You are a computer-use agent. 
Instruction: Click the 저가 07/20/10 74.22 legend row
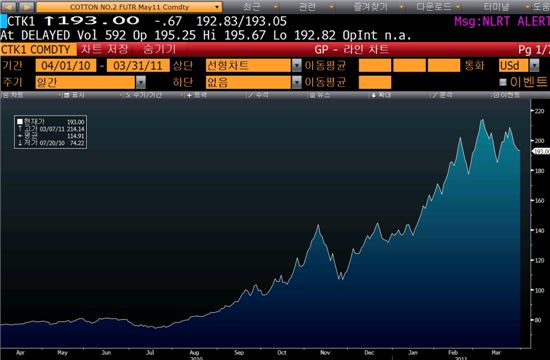coord(51,143)
